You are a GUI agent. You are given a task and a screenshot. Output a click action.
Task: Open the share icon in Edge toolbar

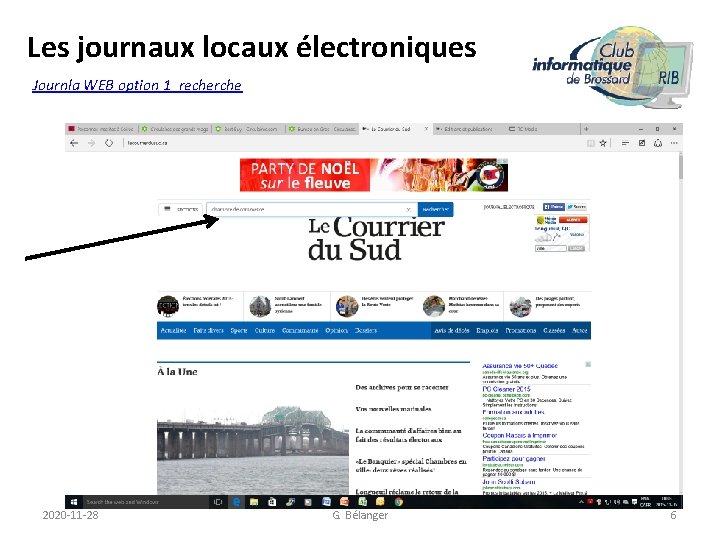tap(658, 143)
